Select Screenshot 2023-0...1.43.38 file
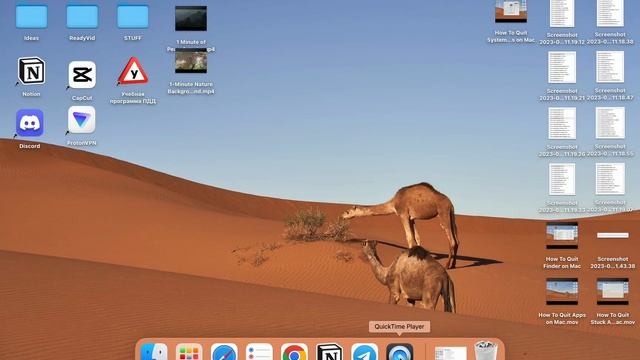 pos(613,235)
